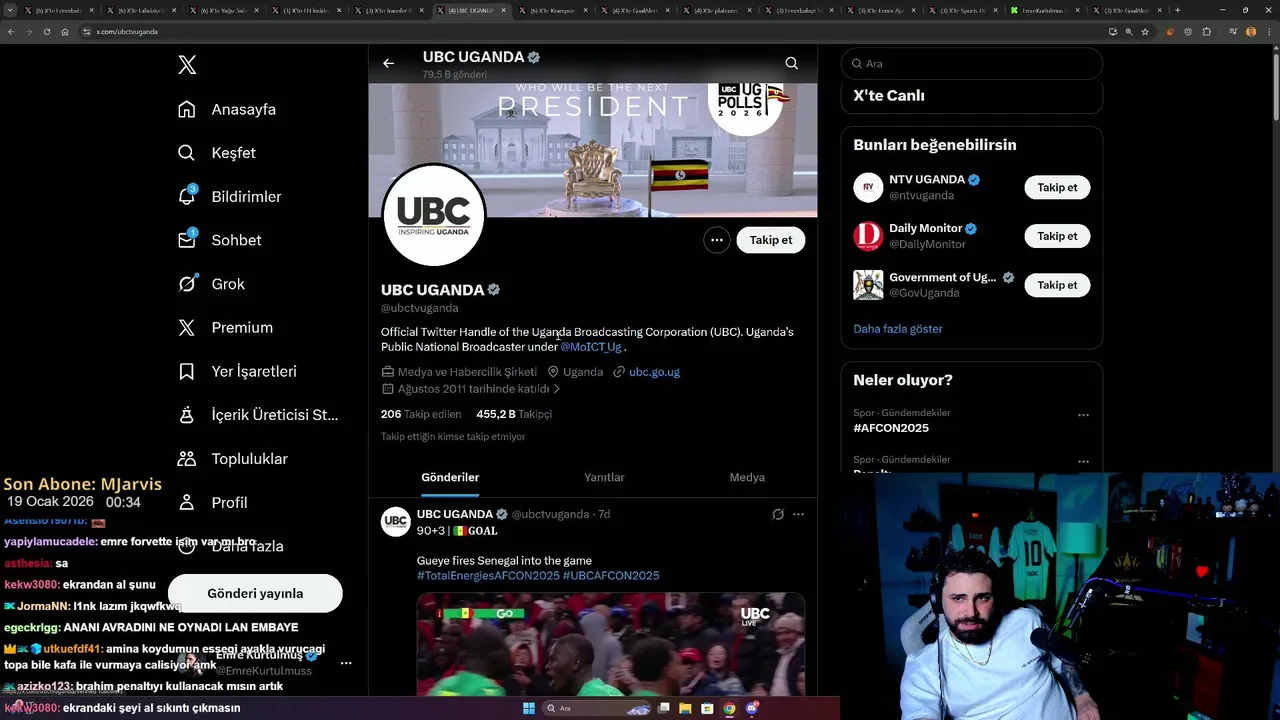Image resolution: width=1280 pixels, height=720 pixels.
Task: Open Bildirimler notifications
Action: (x=229, y=197)
